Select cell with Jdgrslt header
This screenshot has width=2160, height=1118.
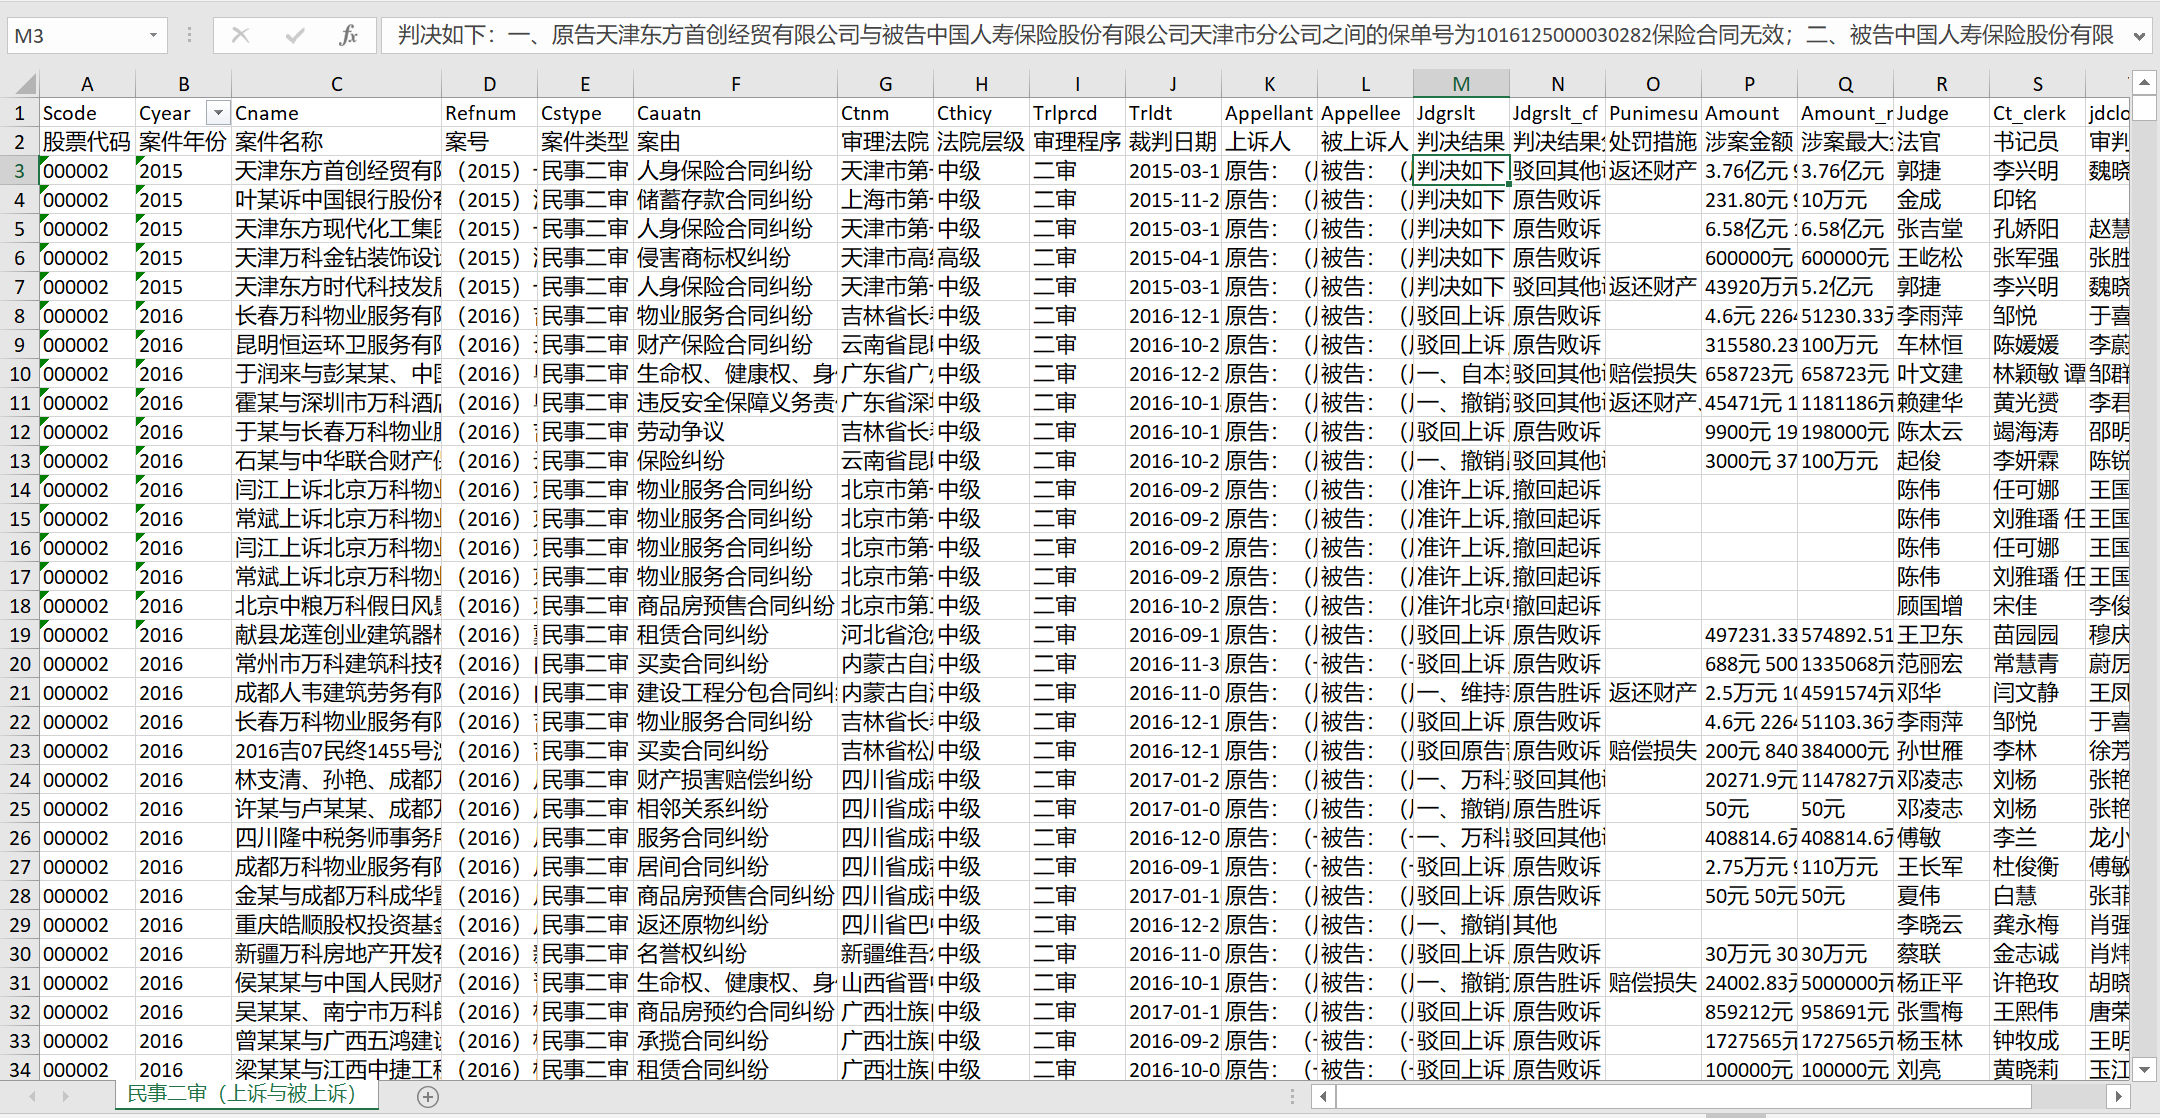1460,113
